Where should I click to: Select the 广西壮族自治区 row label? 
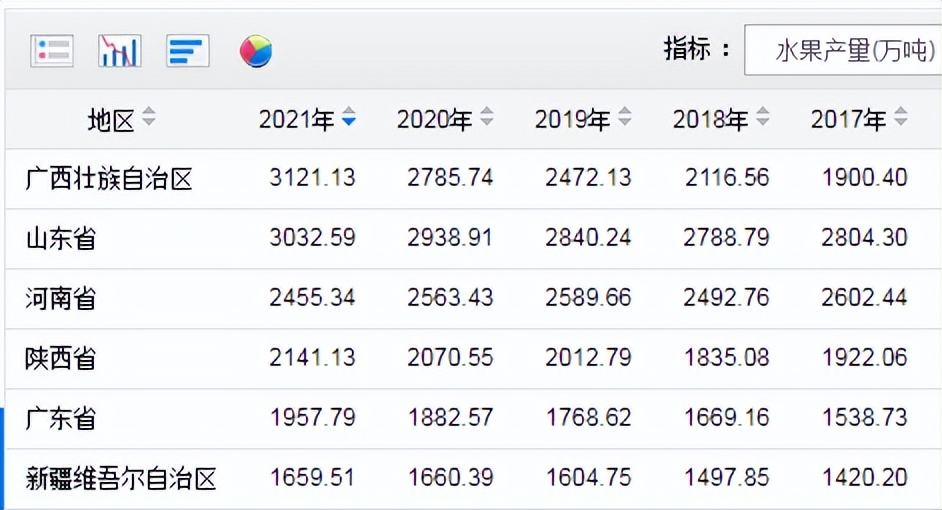[x=109, y=179]
